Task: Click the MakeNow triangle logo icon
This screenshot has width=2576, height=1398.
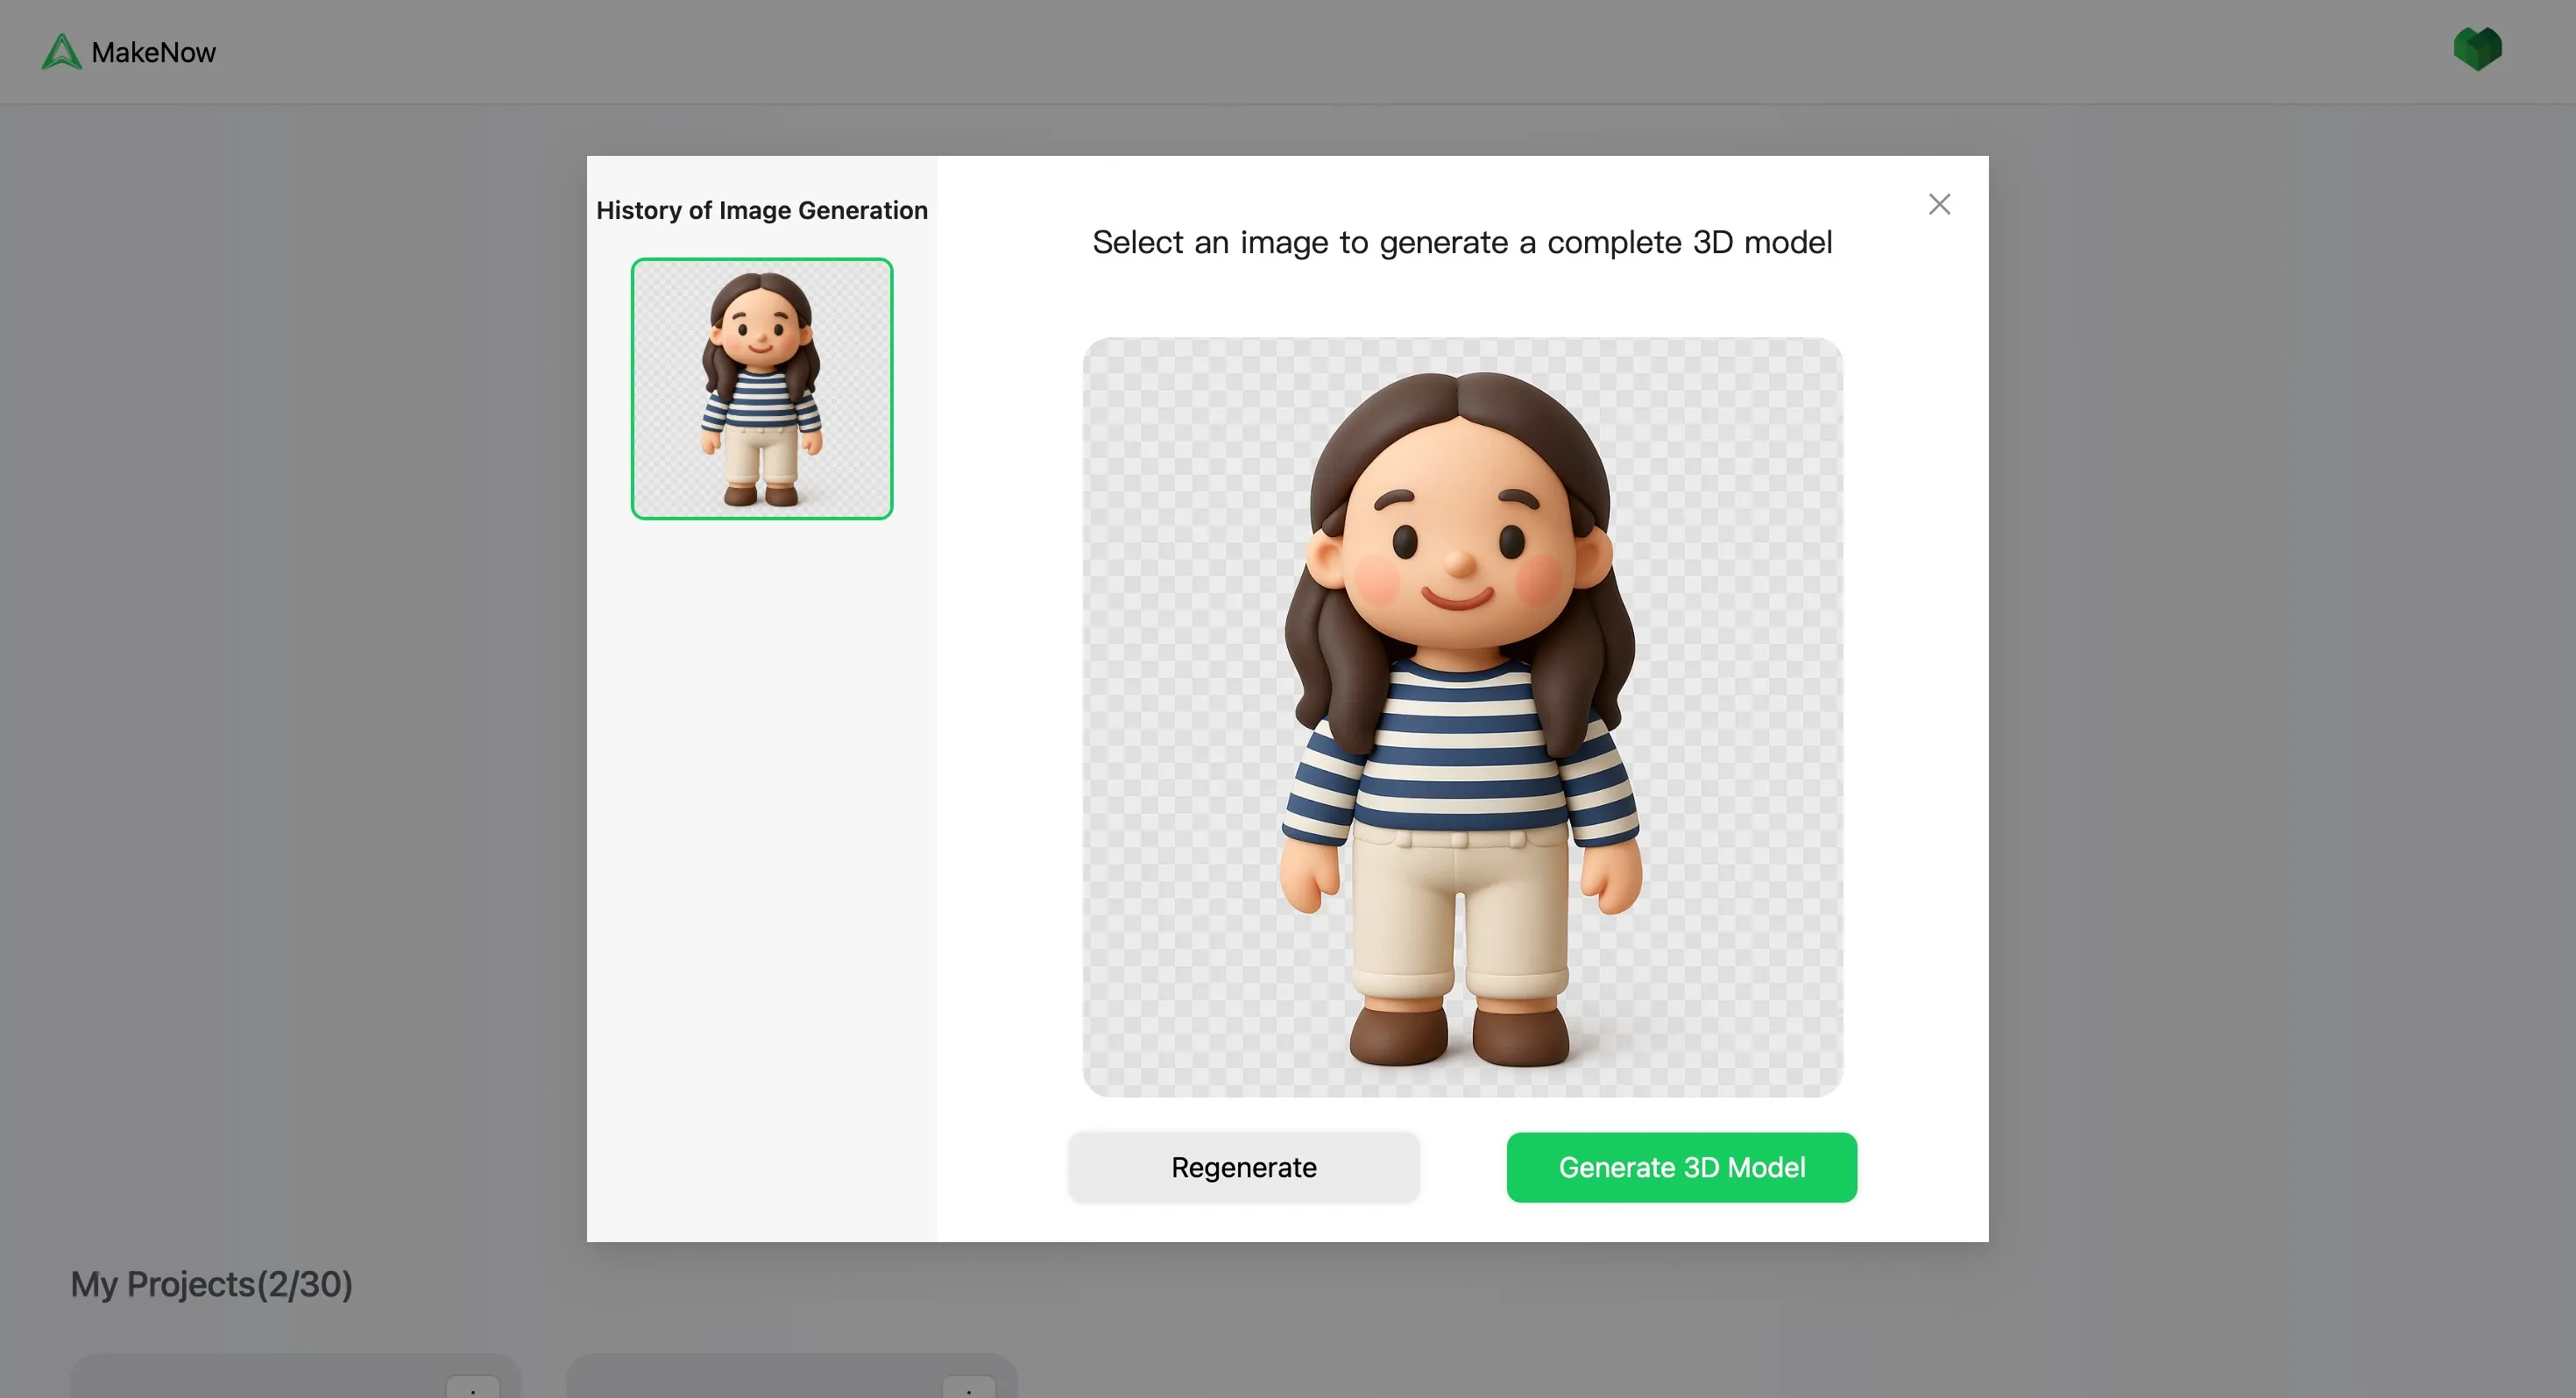Action: (x=61, y=51)
